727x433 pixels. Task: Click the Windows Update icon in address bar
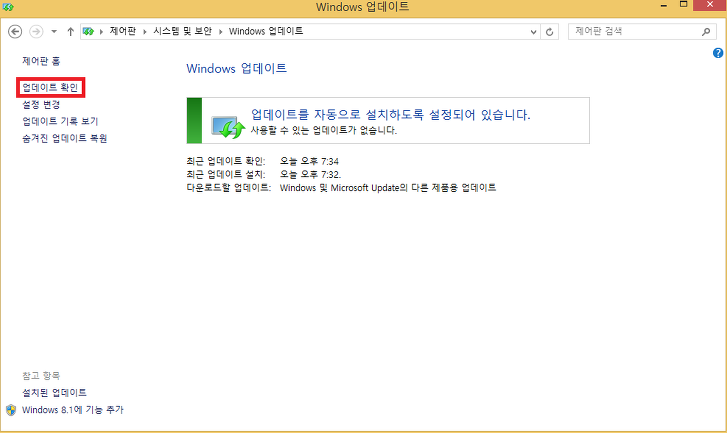coord(88,32)
